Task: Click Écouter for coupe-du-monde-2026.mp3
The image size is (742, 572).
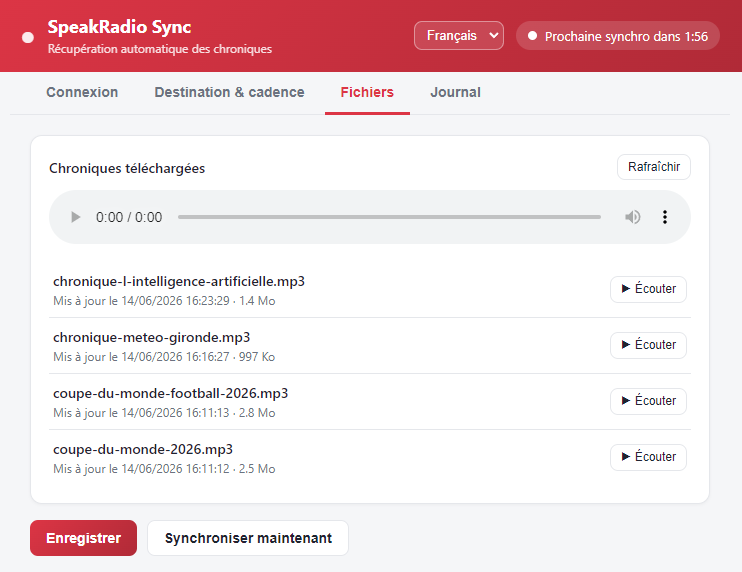Action: click(648, 457)
